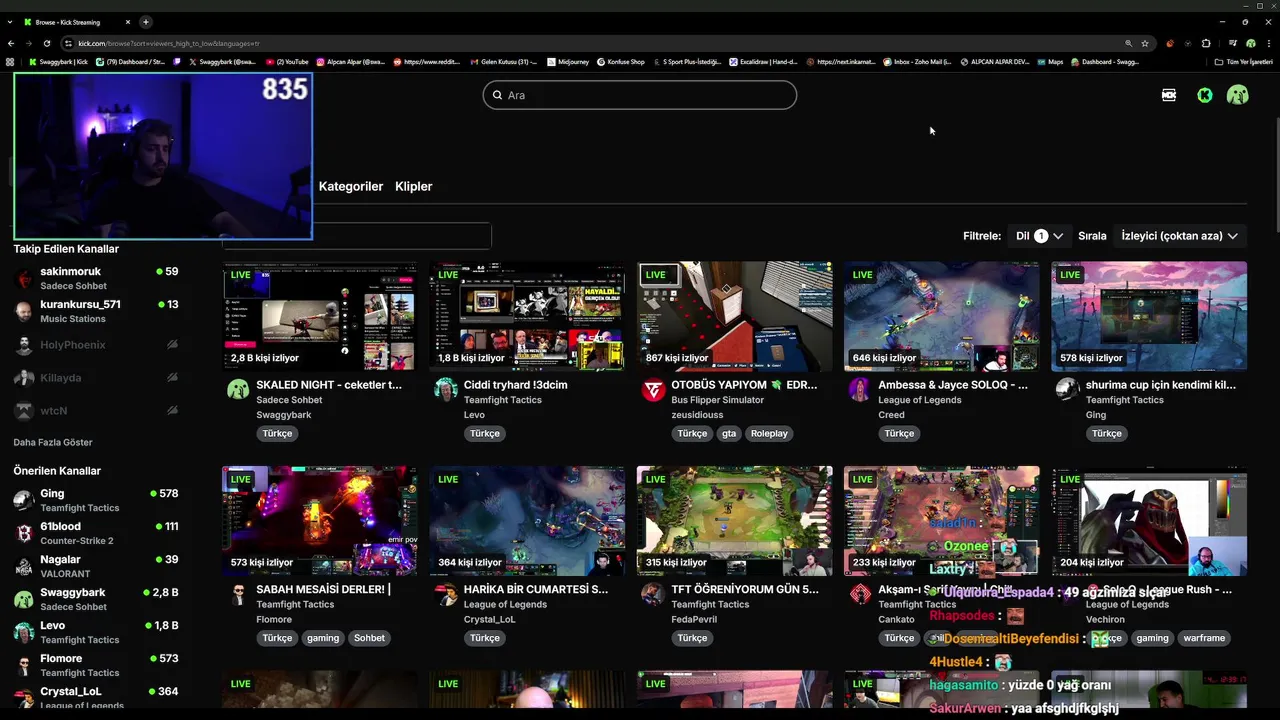Open the cinema/theatre mode icon in header

[1169, 95]
